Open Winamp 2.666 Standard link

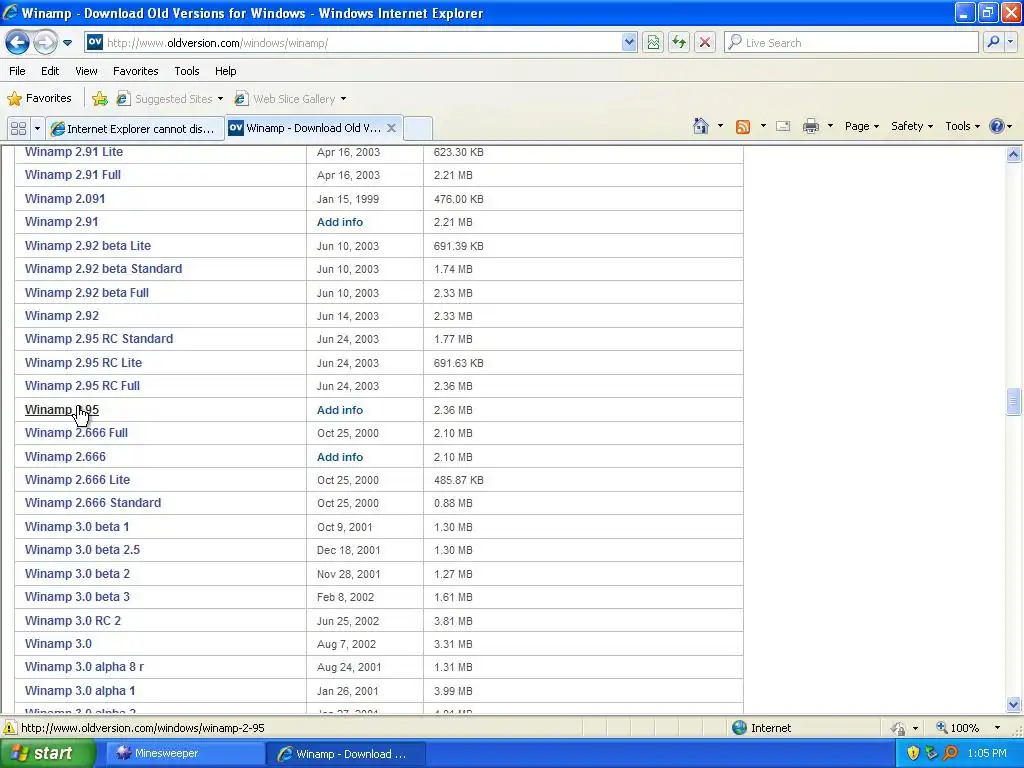coord(93,502)
